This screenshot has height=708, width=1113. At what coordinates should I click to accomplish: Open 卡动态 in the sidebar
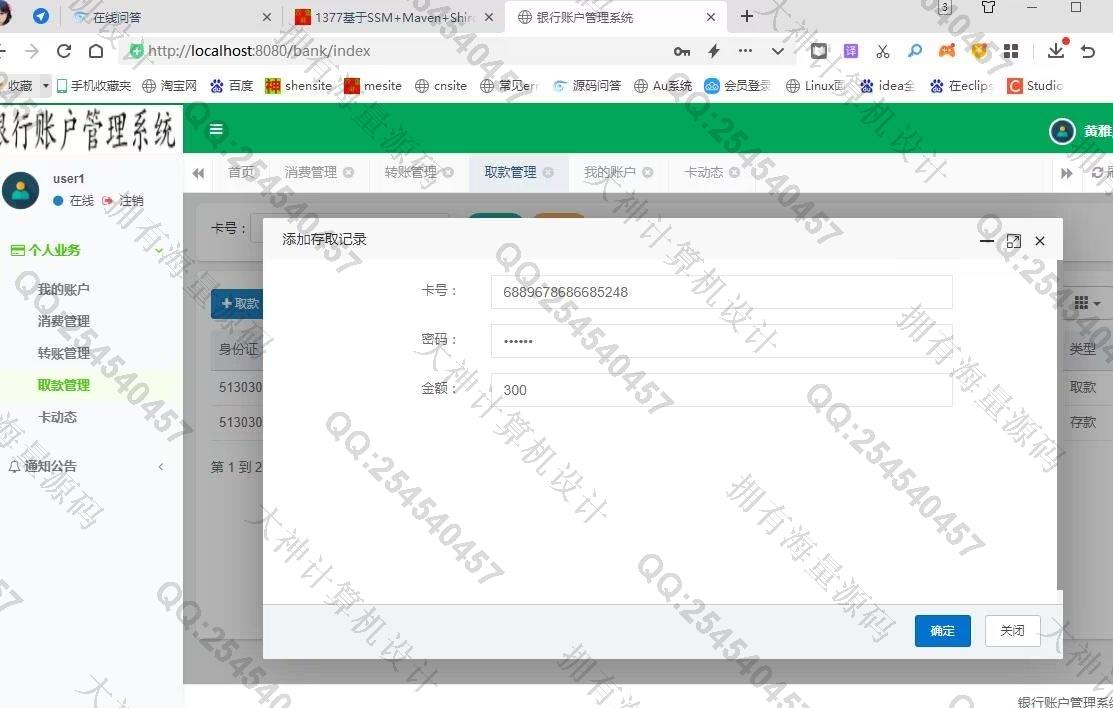[57, 417]
